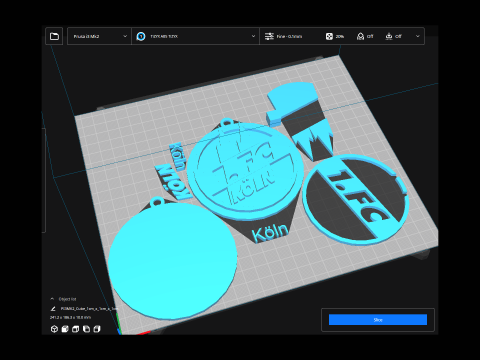Select the large plain disc model
The image size is (480, 360).
[x=173, y=260]
